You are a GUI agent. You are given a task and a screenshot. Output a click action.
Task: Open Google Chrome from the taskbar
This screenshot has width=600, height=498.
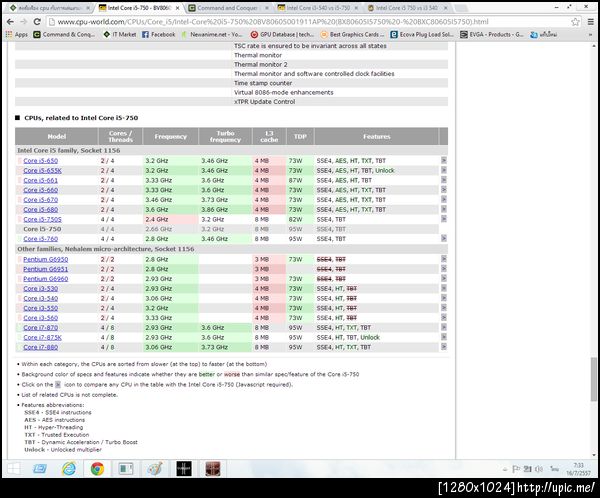click(x=97, y=469)
